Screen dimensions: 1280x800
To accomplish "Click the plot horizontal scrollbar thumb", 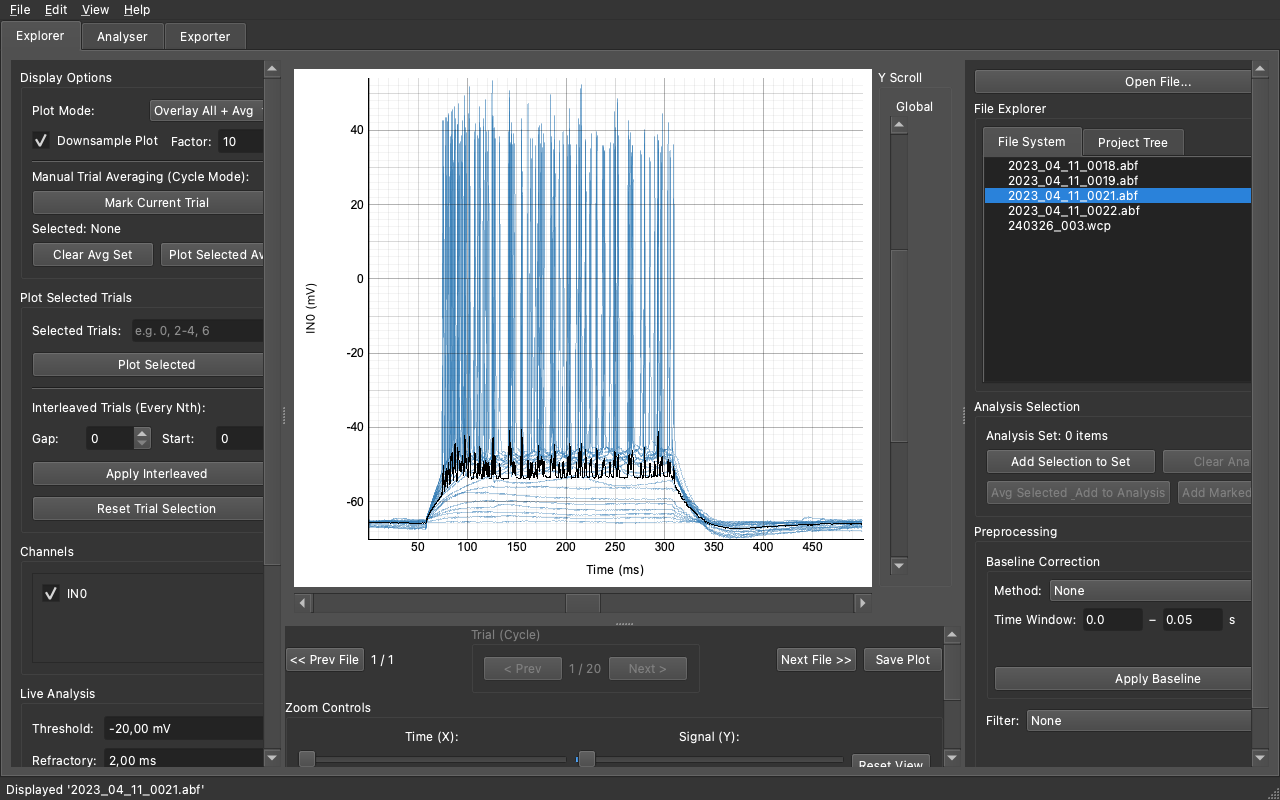I will [x=583, y=603].
